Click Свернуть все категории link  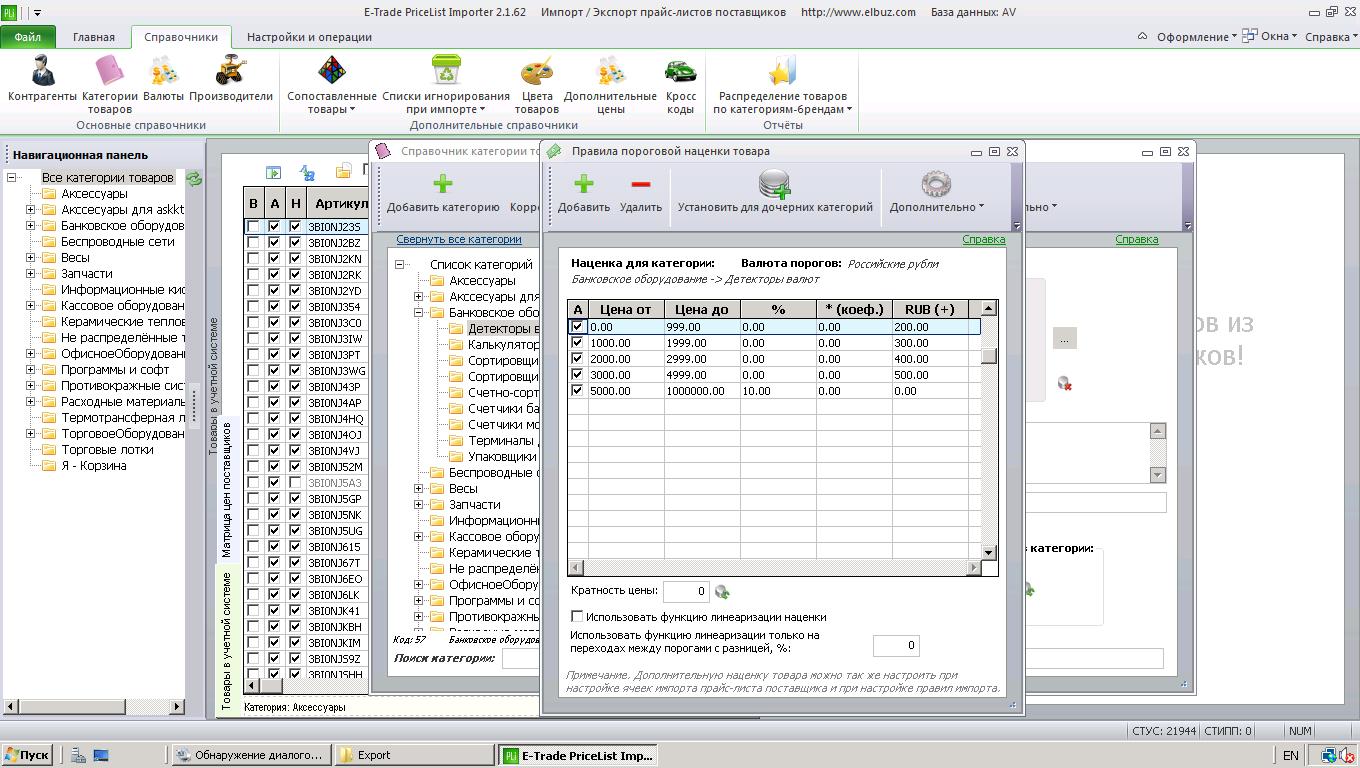[459, 239]
